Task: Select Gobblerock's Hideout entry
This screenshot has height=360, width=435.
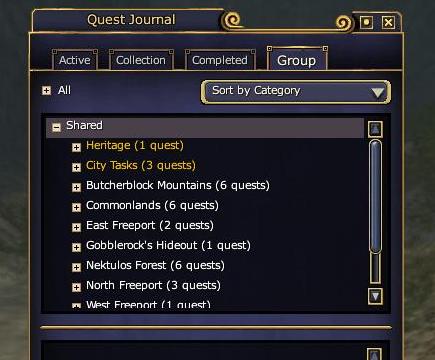Action: tap(168, 245)
